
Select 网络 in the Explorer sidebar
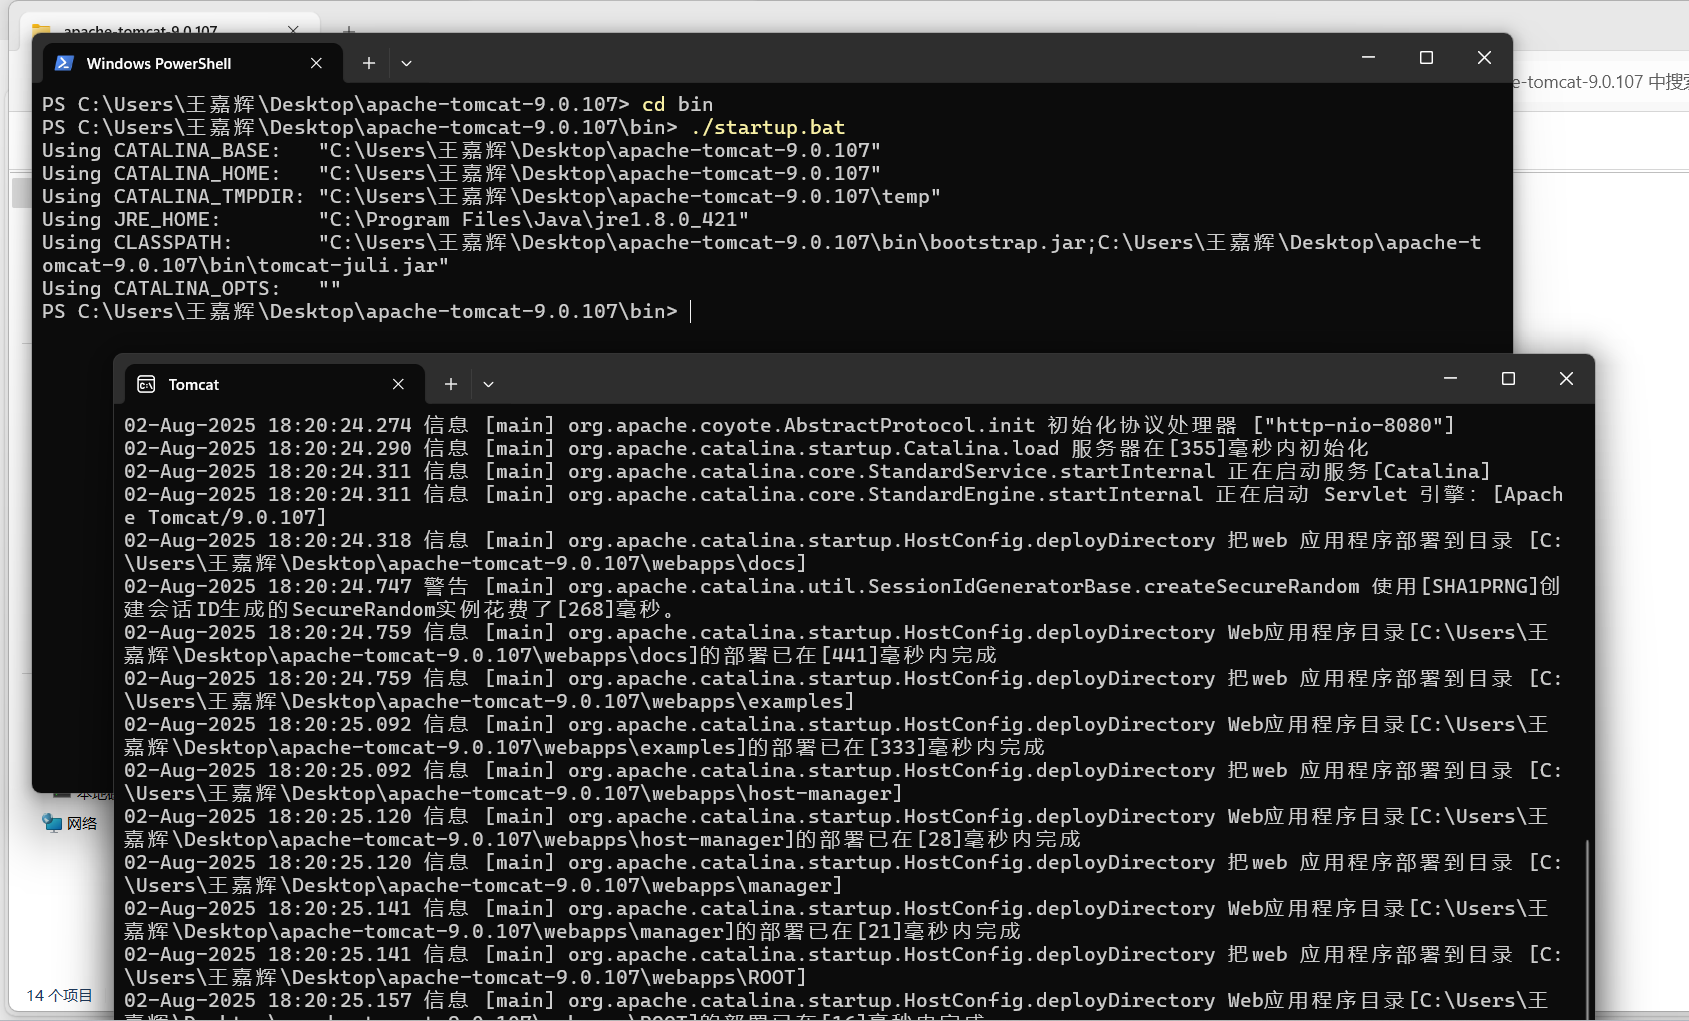pos(81,823)
